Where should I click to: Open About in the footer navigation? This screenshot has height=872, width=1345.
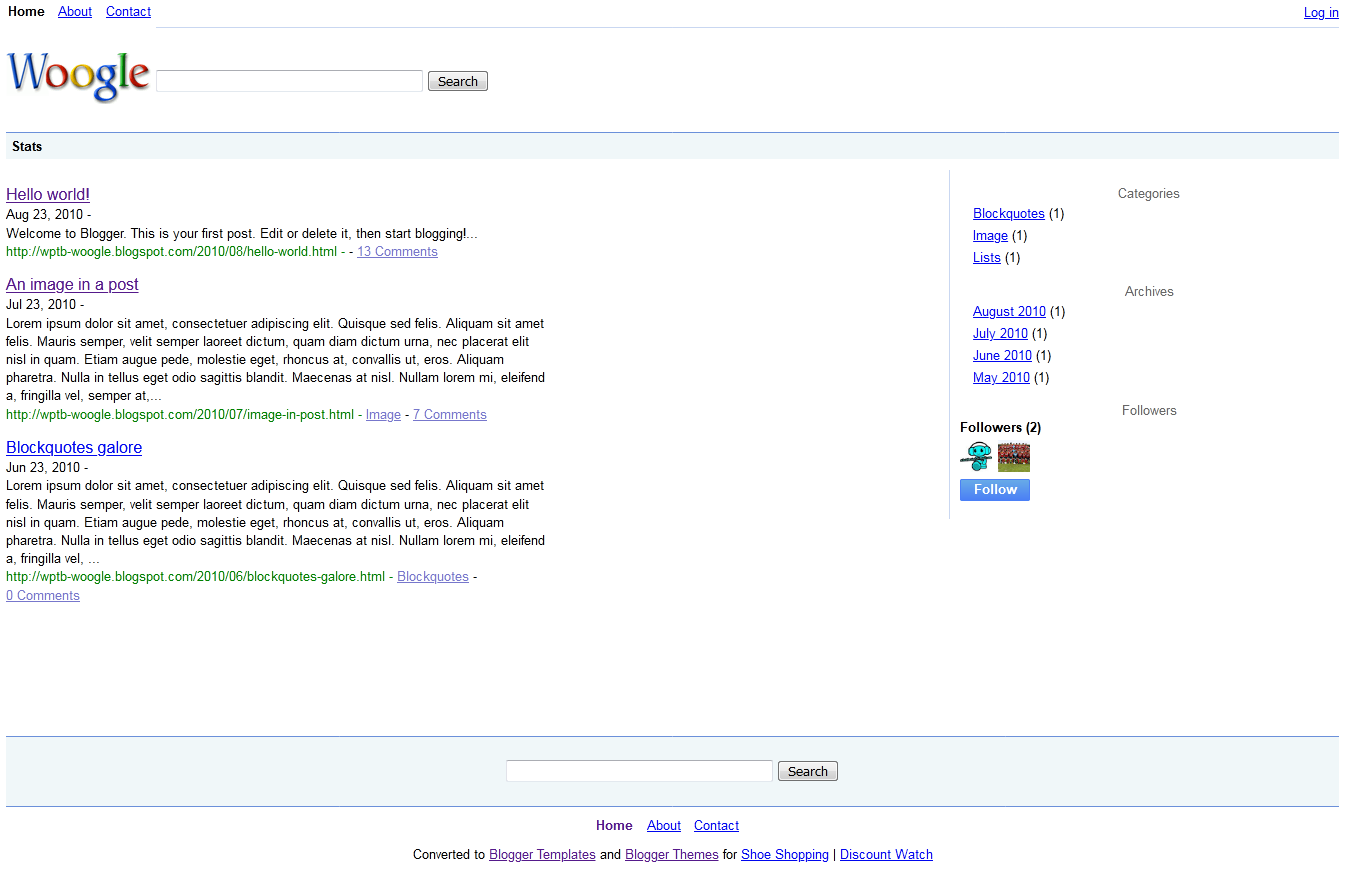click(664, 826)
